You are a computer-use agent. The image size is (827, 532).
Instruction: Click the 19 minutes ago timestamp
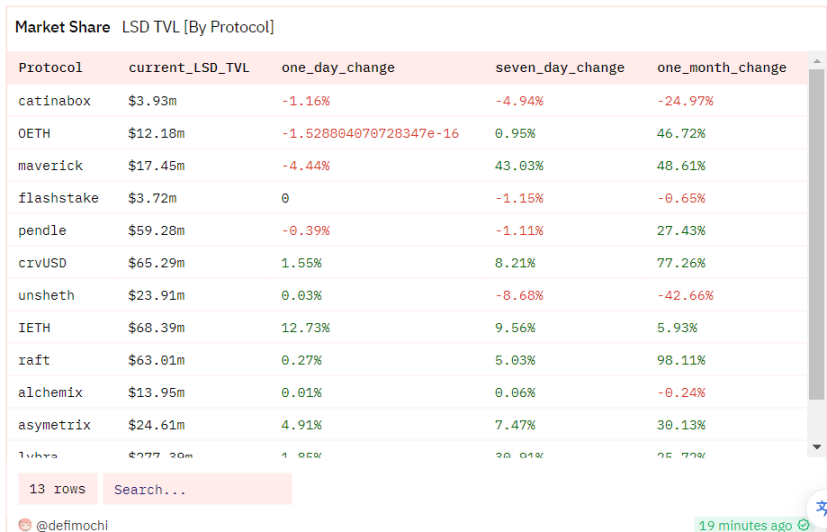pyautogui.click(x=746, y=525)
